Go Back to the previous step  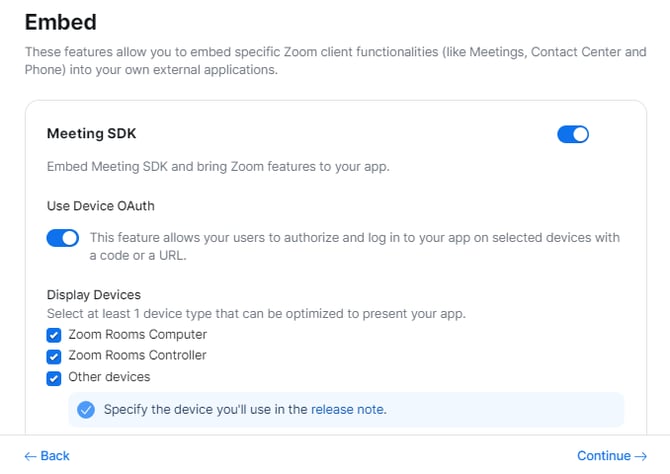[x=47, y=456]
